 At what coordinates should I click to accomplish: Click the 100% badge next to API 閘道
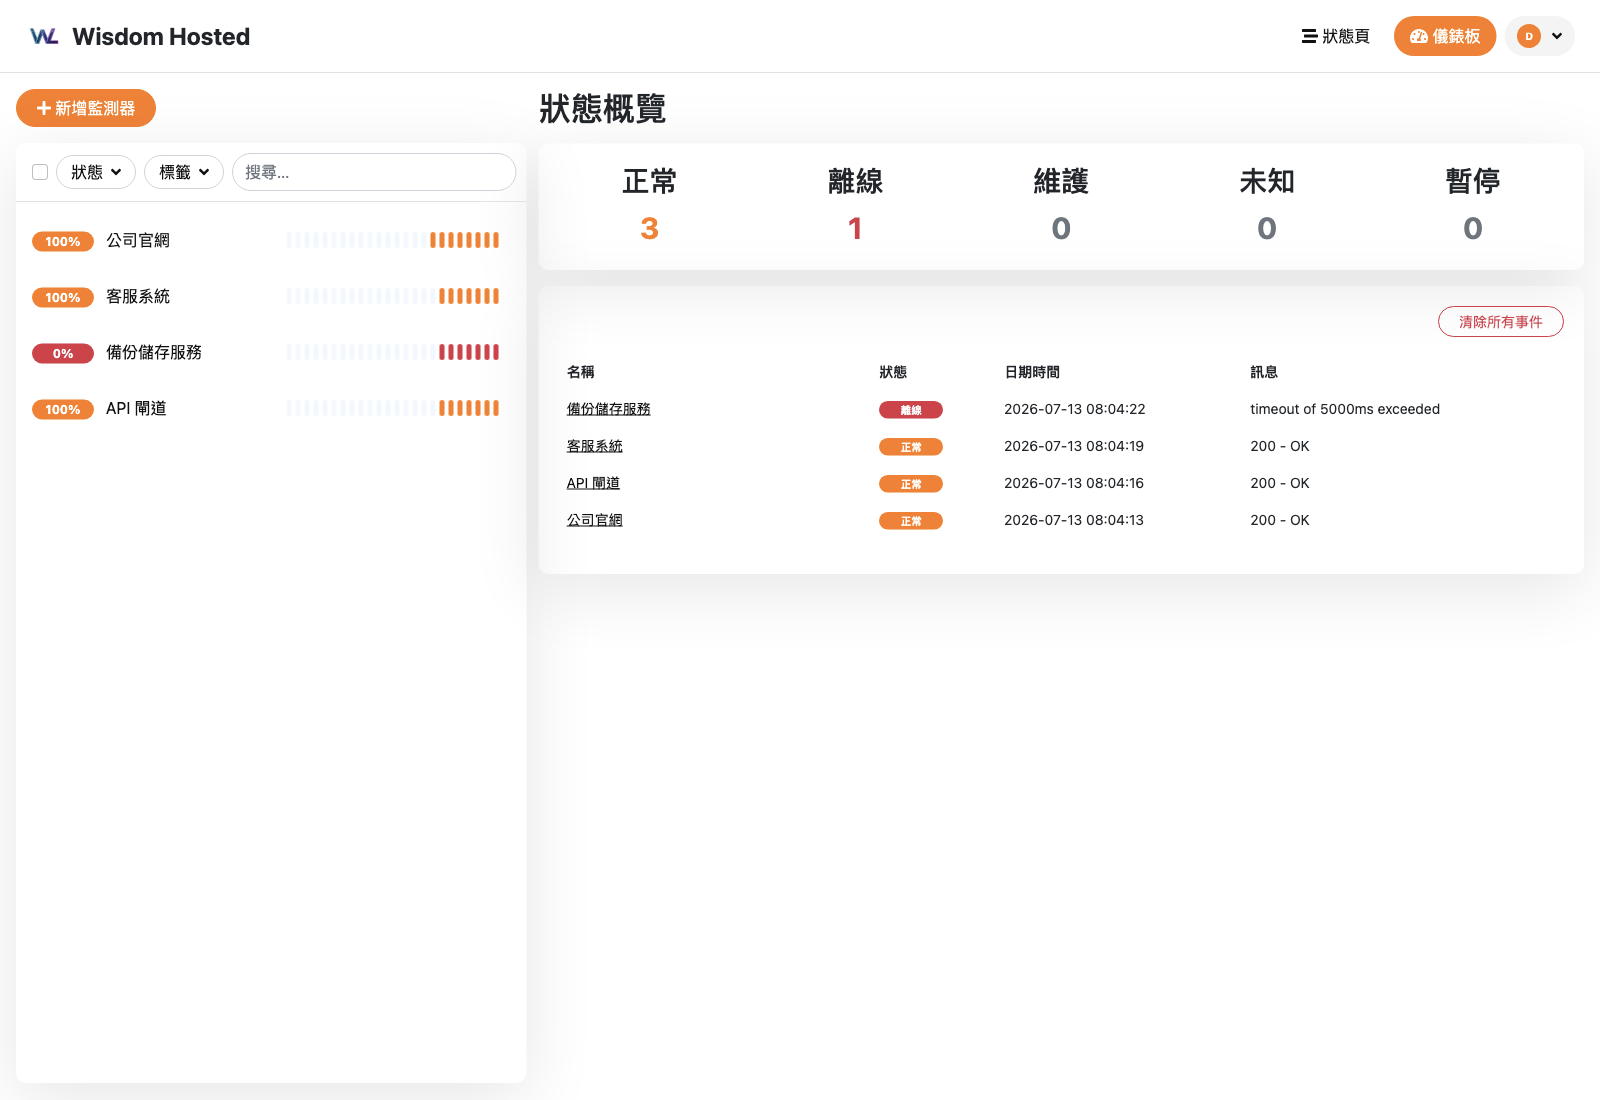(63, 409)
